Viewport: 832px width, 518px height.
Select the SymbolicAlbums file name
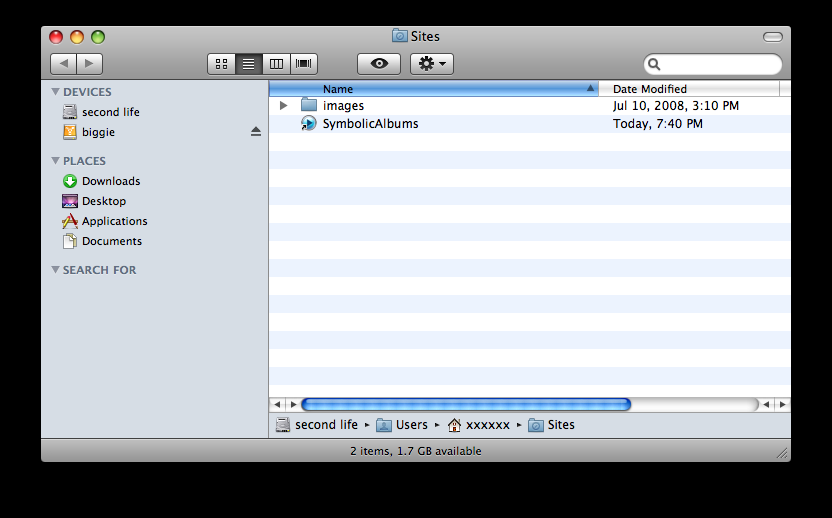(370, 124)
